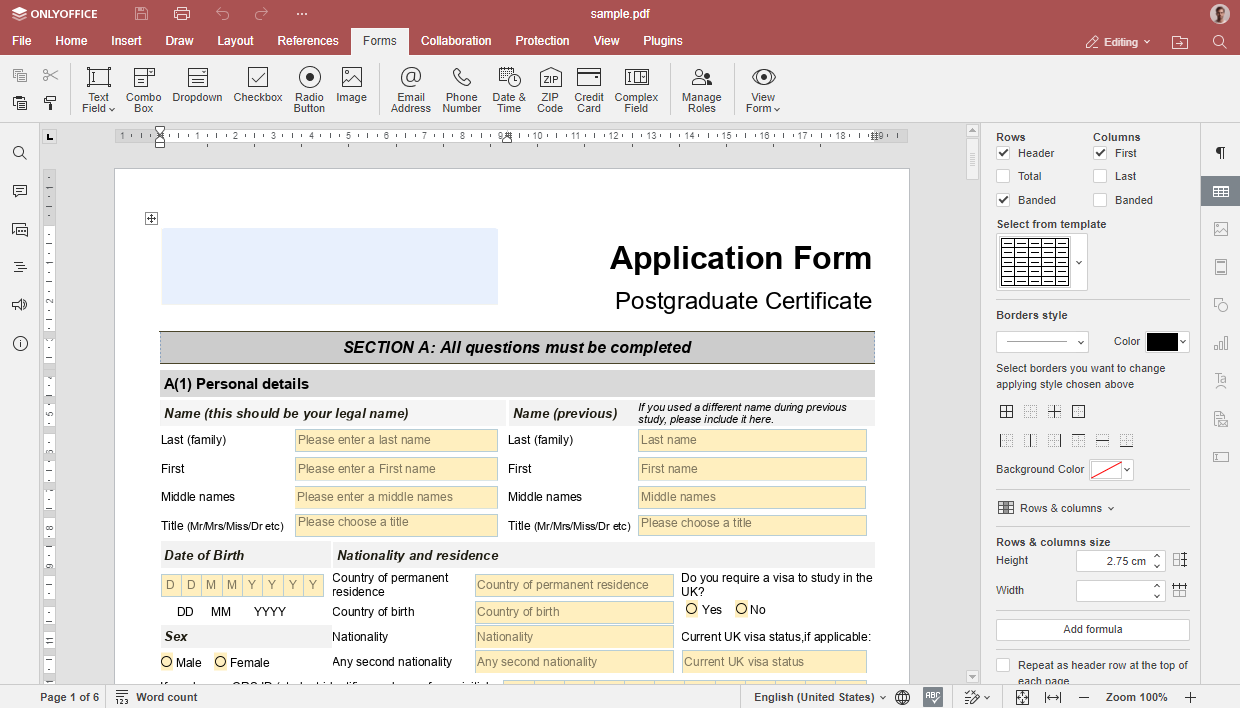Screen dimensions: 1240x708
Task: Open the Search icon in left sidebar
Action: 20,153
